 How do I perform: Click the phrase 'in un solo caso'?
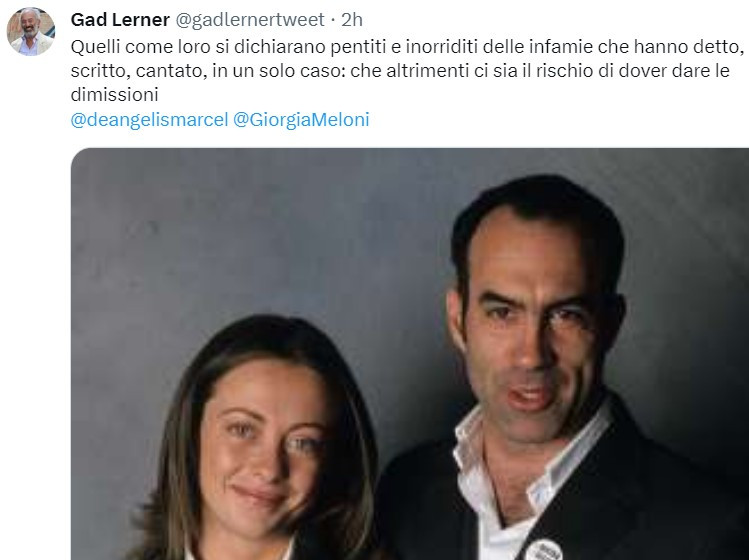pos(279,71)
